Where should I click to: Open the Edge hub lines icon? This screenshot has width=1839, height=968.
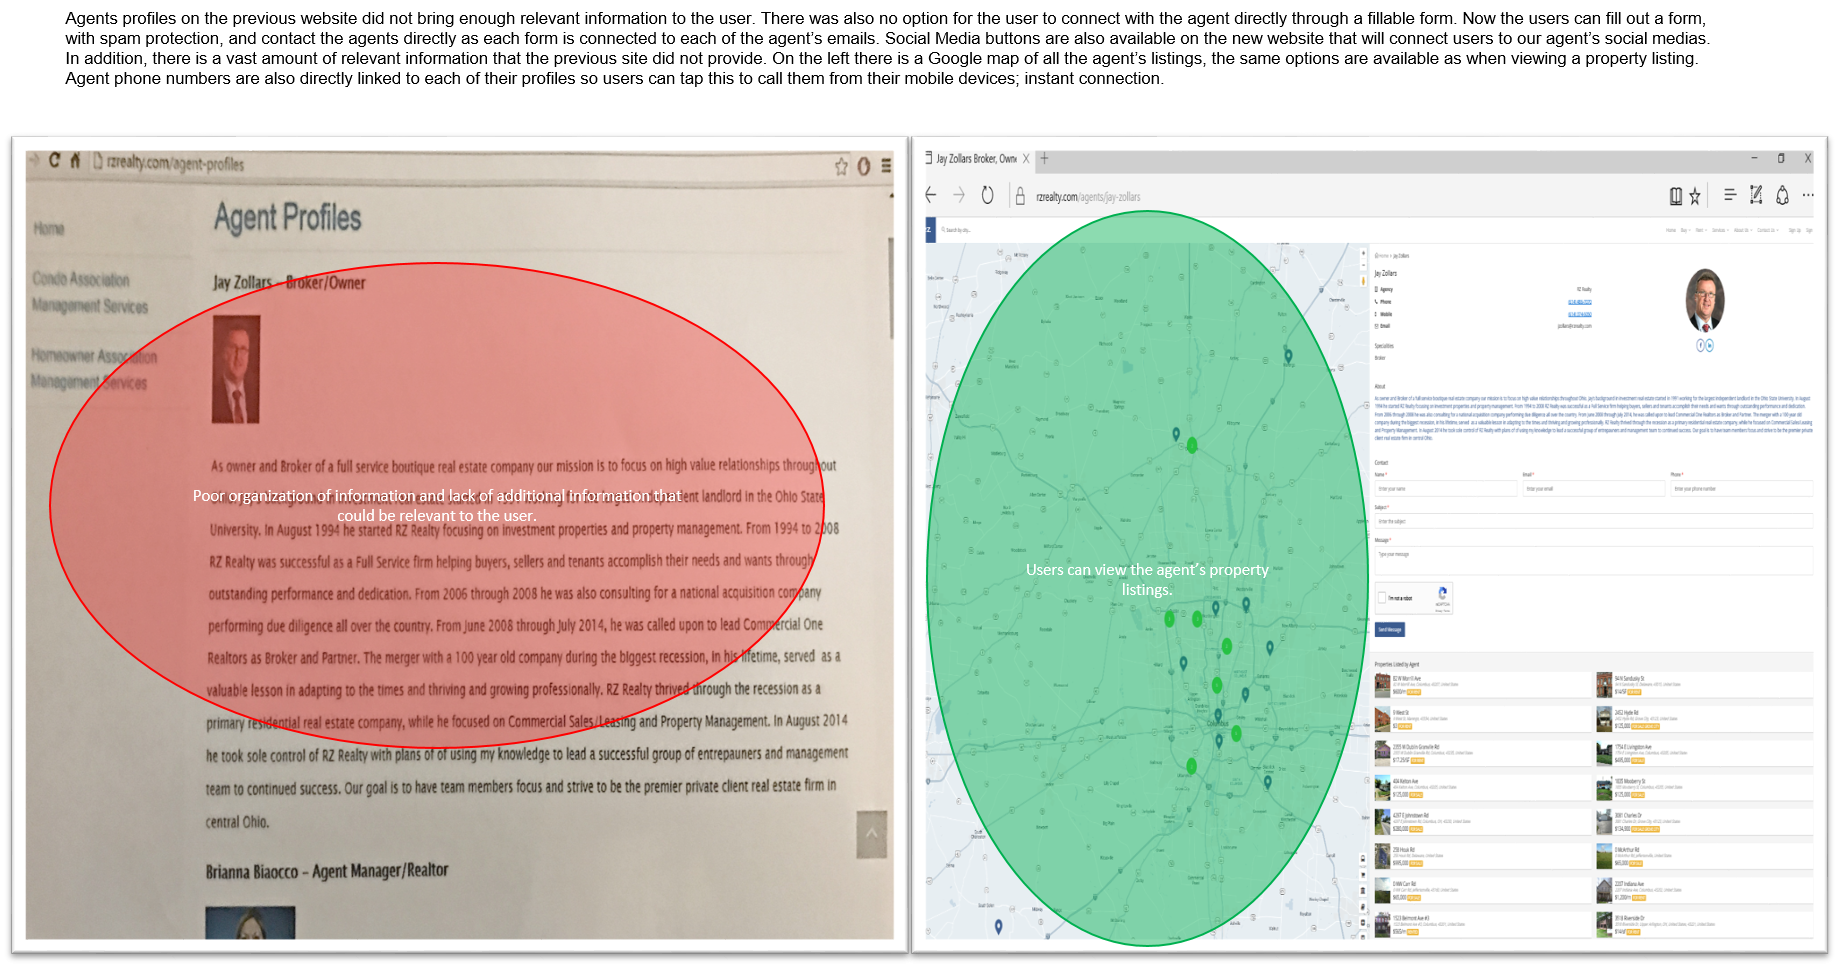pos(1730,195)
